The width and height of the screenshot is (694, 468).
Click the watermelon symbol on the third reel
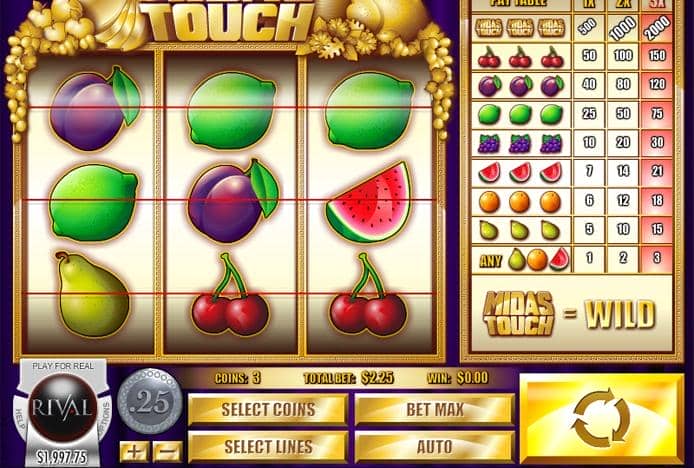pyautogui.click(x=370, y=202)
